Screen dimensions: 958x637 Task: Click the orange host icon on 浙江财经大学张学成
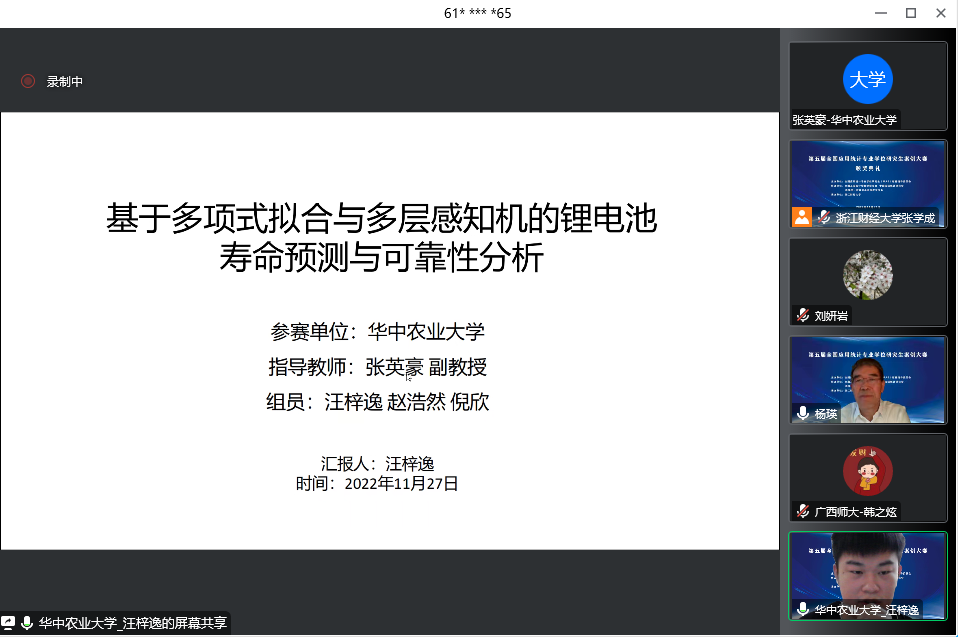click(x=801, y=217)
